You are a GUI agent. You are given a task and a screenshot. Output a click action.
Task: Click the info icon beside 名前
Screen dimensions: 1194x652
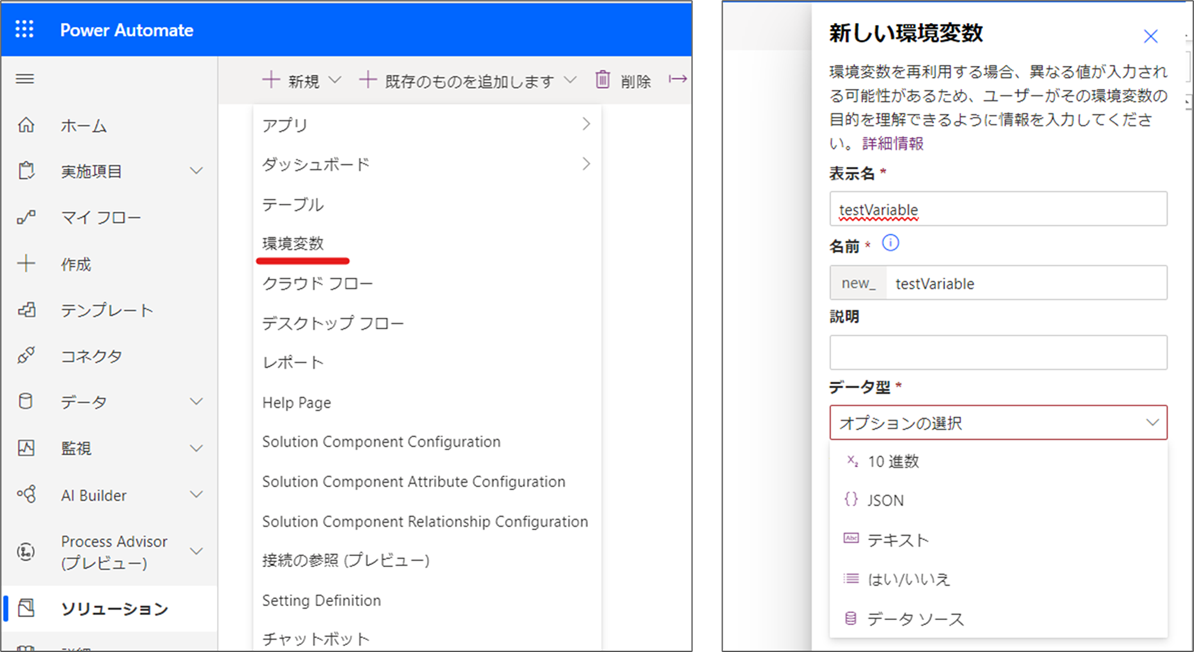[x=890, y=243]
